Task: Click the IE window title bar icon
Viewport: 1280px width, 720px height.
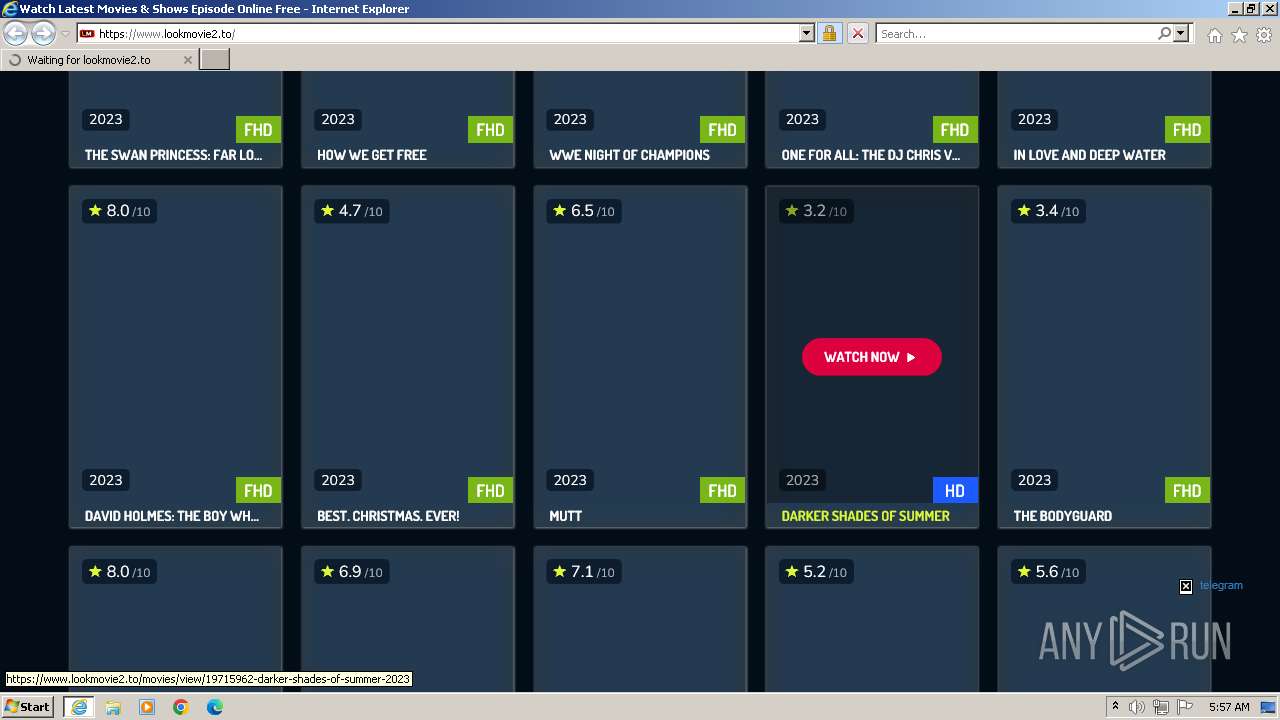Action: click(10, 9)
